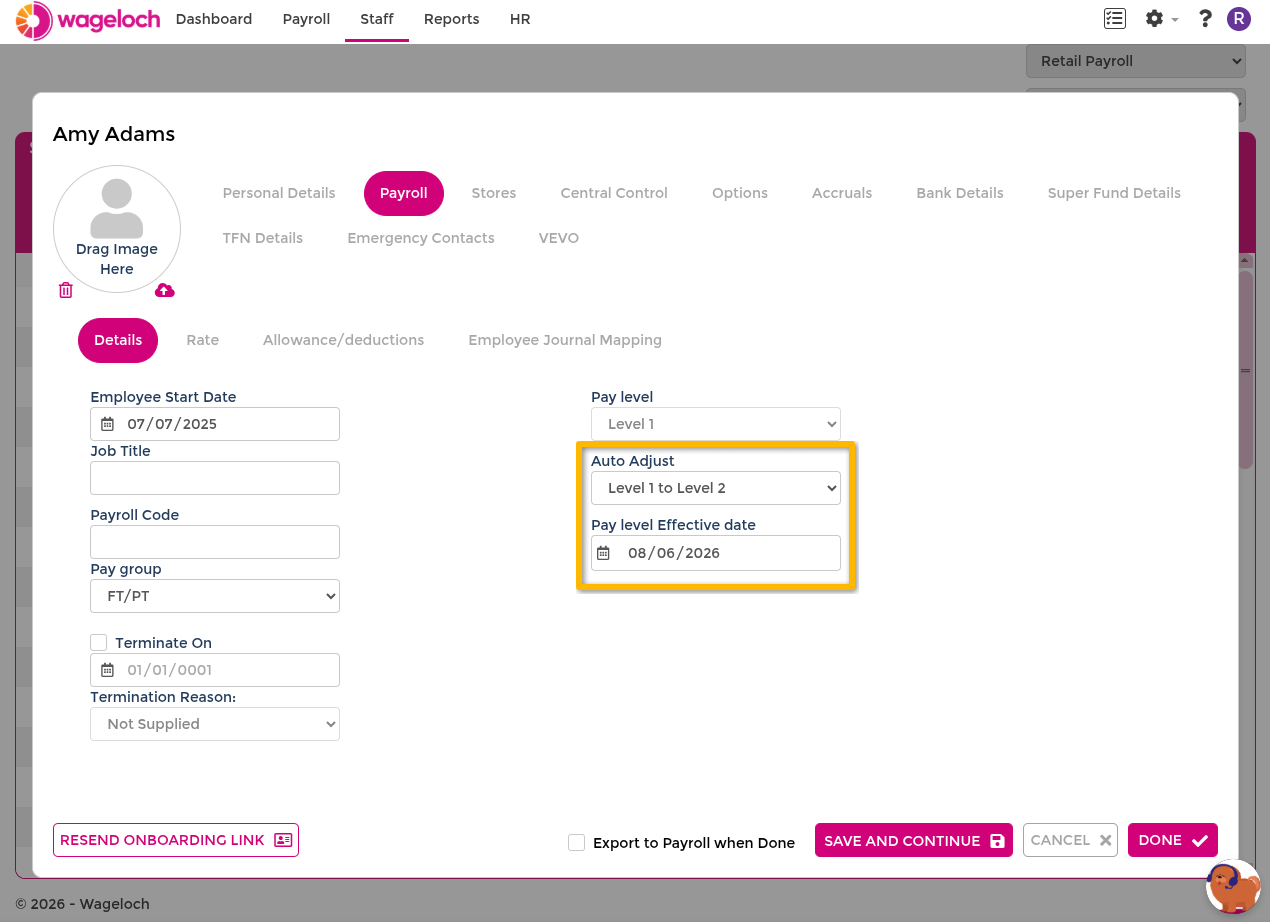Click the Job Title input field

point(215,478)
